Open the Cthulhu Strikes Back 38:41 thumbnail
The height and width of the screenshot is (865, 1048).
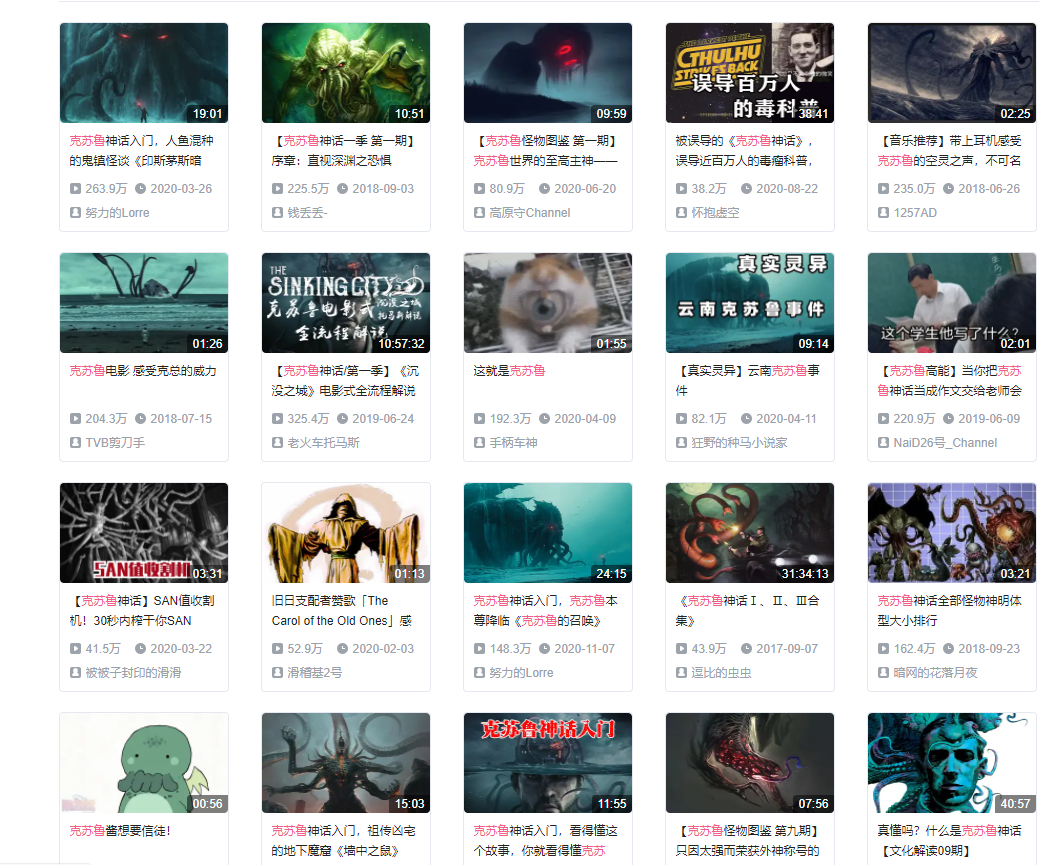tap(750, 73)
